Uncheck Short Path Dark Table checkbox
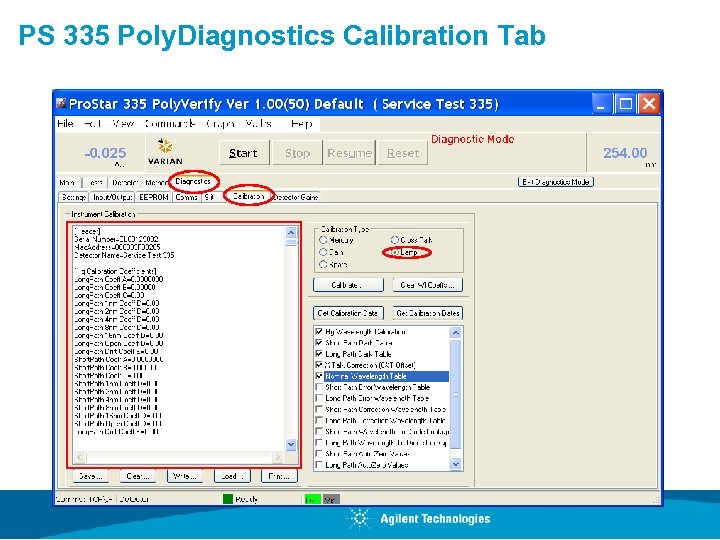 (x=319, y=343)
